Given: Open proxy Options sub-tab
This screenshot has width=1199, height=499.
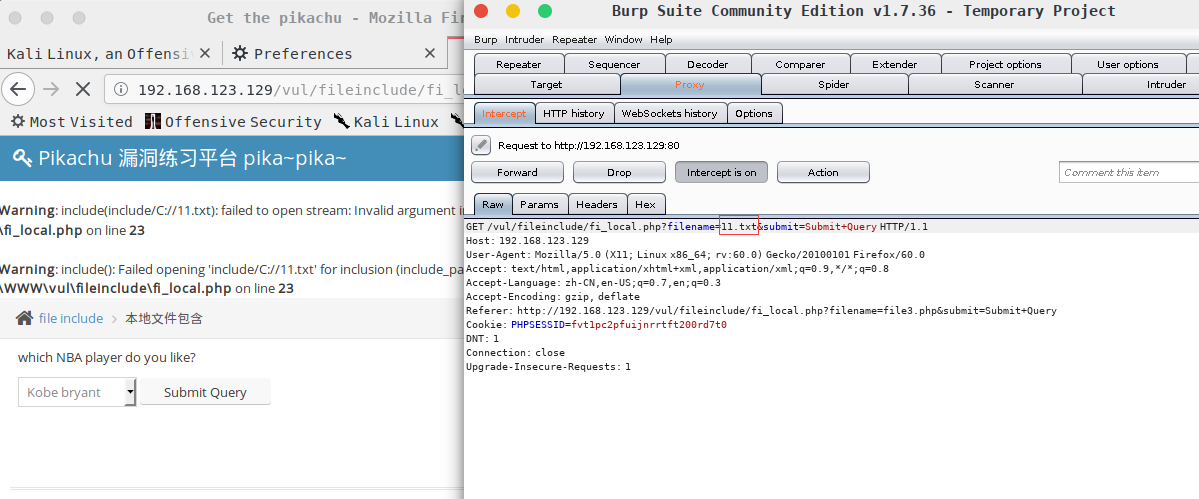Looking at the screenshot, I should [x=754, y=113].
